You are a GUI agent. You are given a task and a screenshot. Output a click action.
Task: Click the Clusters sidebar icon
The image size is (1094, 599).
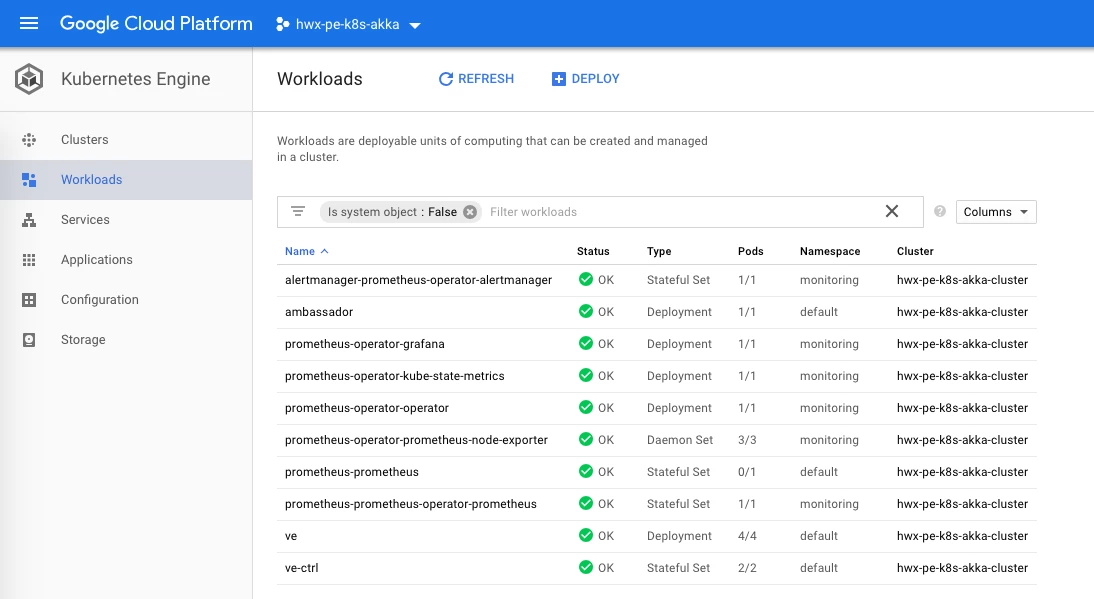click(29, 139)
